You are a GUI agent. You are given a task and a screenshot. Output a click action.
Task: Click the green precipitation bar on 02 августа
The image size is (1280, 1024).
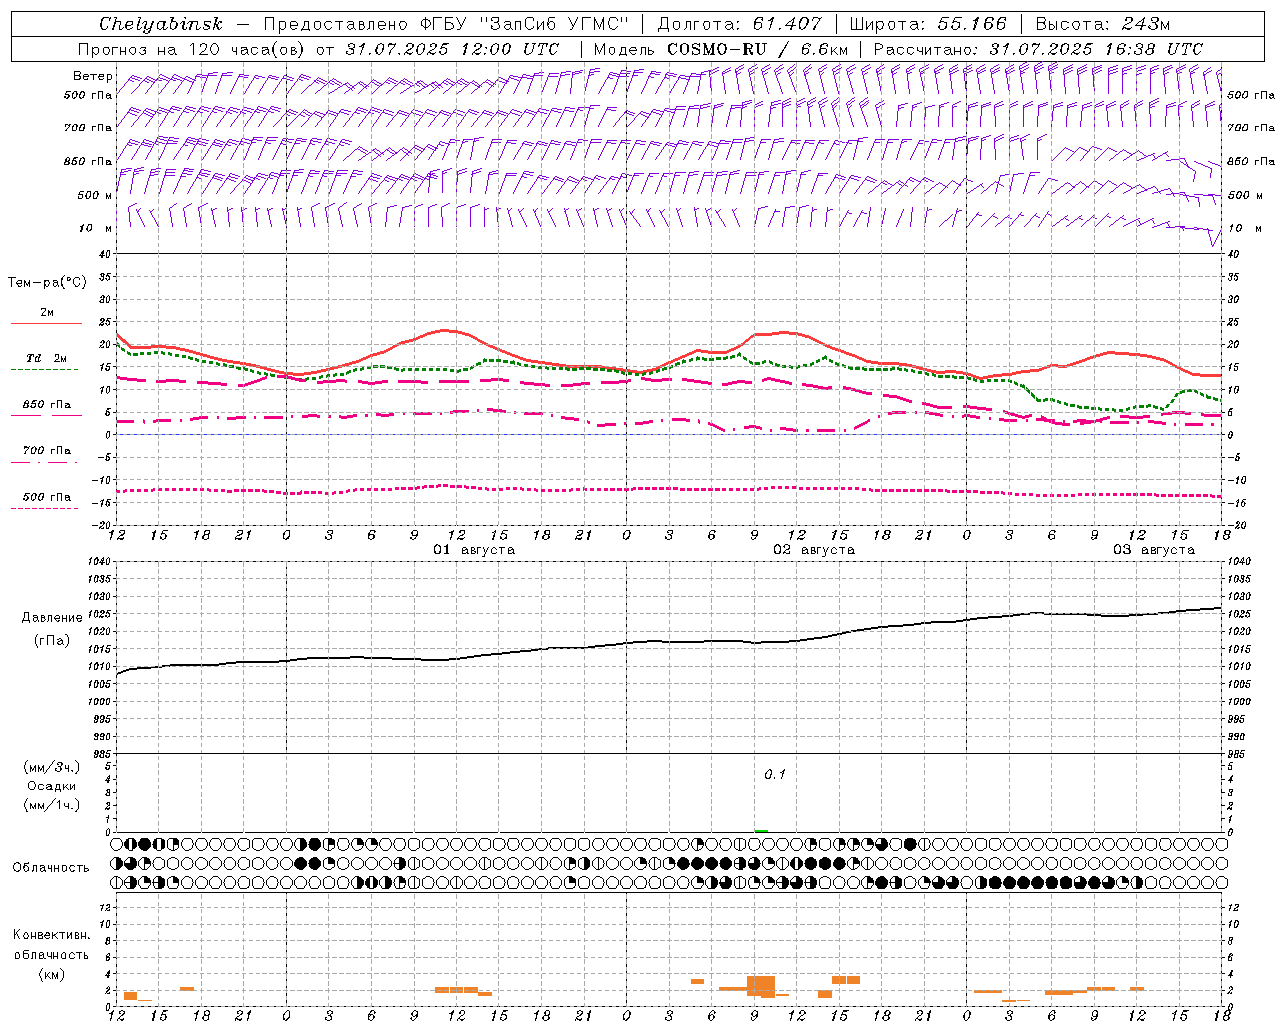click(x=761, y=830)
